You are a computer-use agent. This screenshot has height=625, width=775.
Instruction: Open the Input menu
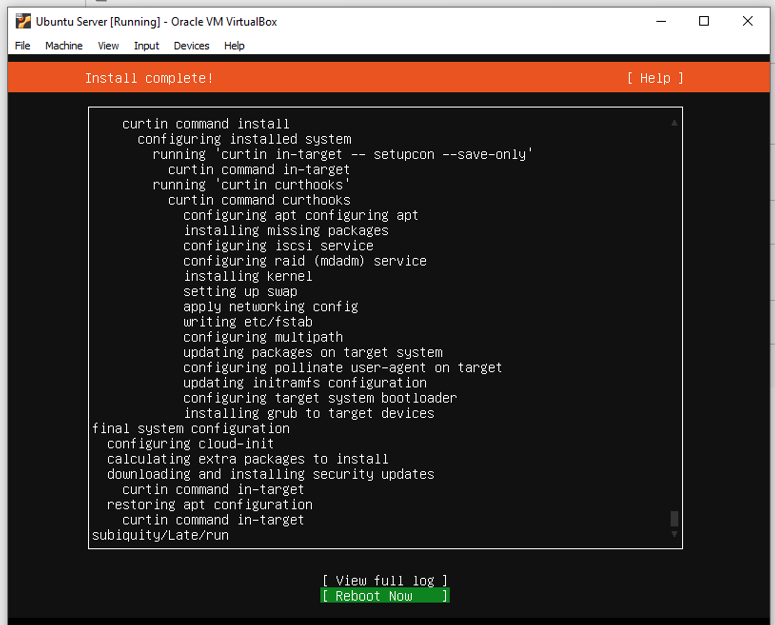146,46
